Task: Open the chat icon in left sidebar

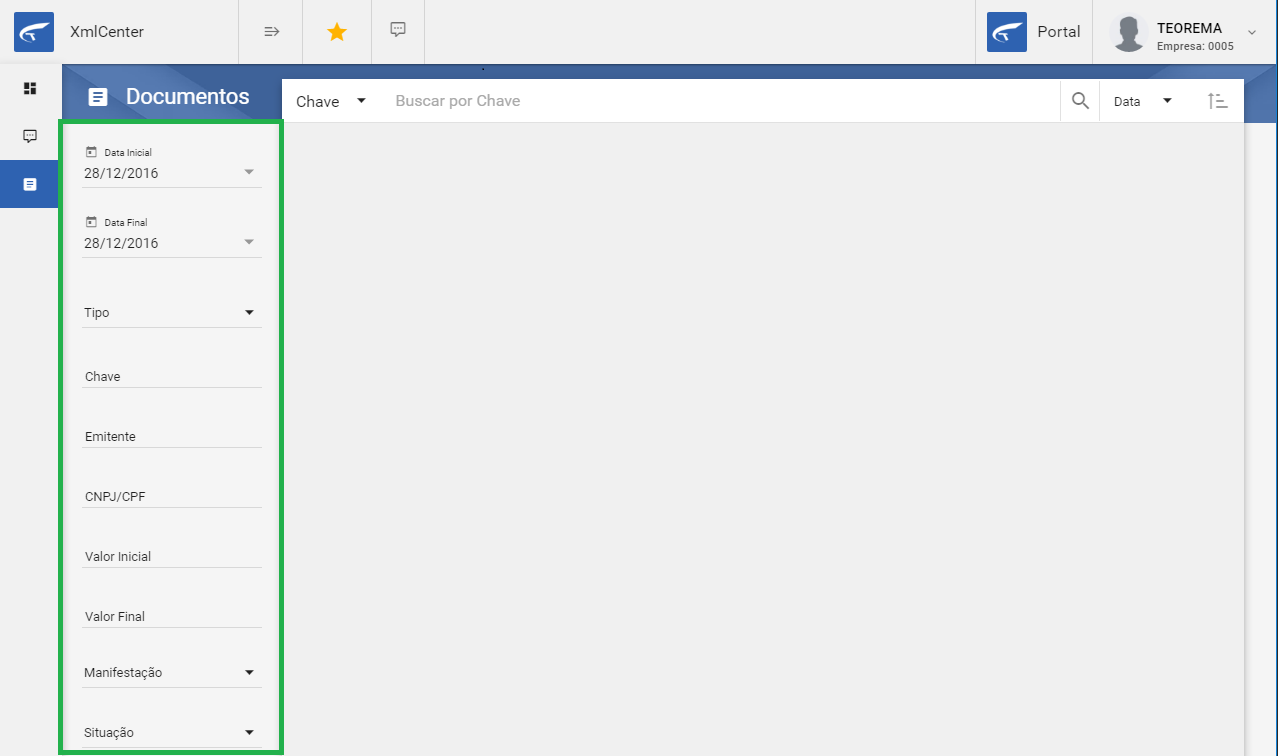Action: point(30,136)
